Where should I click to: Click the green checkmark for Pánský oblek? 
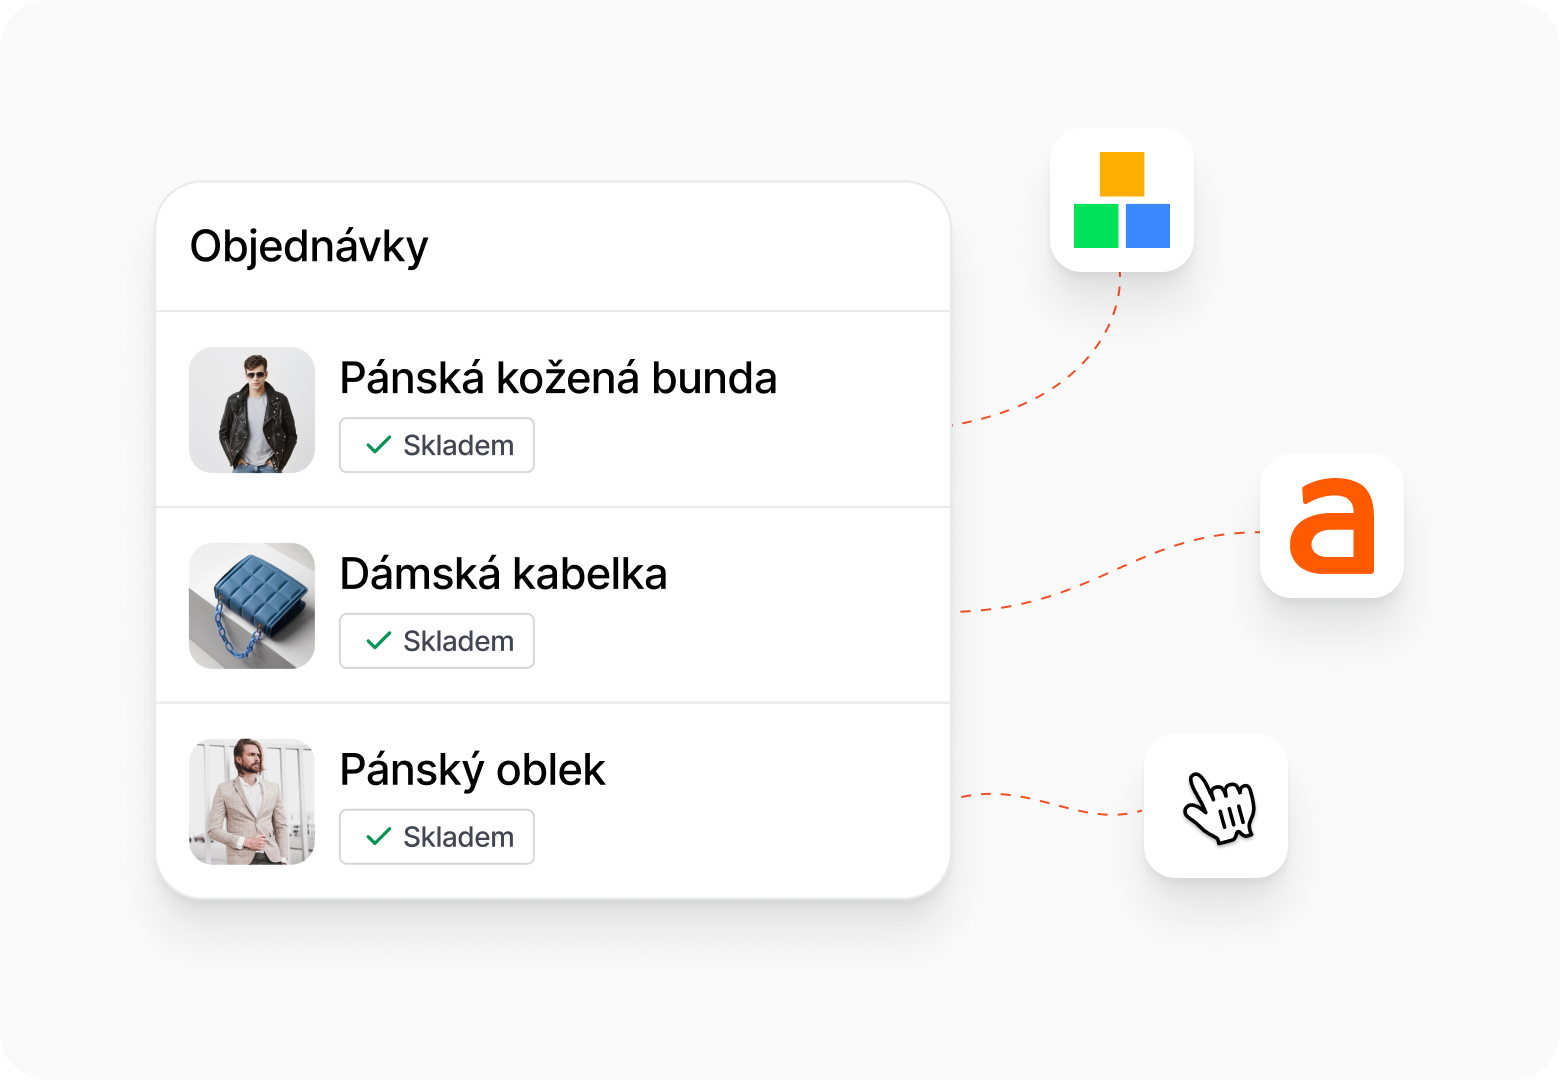click(379, 837)
